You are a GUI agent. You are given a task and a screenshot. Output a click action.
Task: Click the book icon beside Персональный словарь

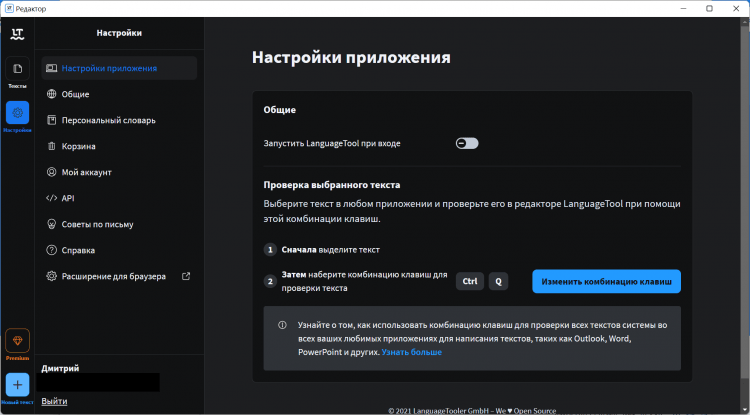(51, 120)
